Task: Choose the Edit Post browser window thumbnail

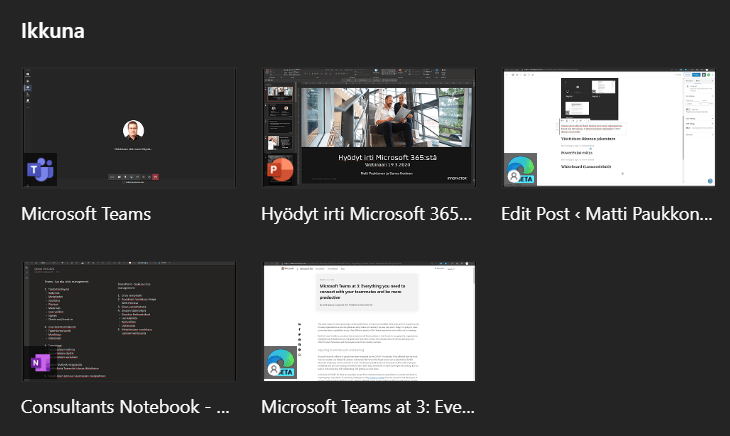Action: tap(609, 127)
